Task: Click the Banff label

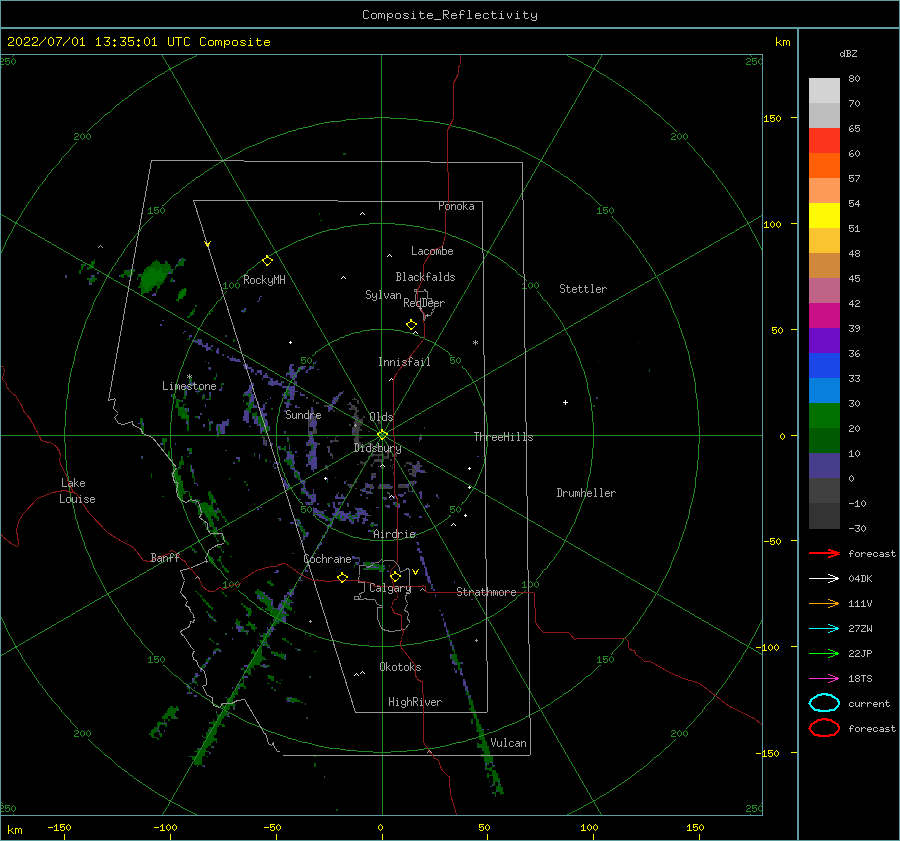Action: point(165,557)
